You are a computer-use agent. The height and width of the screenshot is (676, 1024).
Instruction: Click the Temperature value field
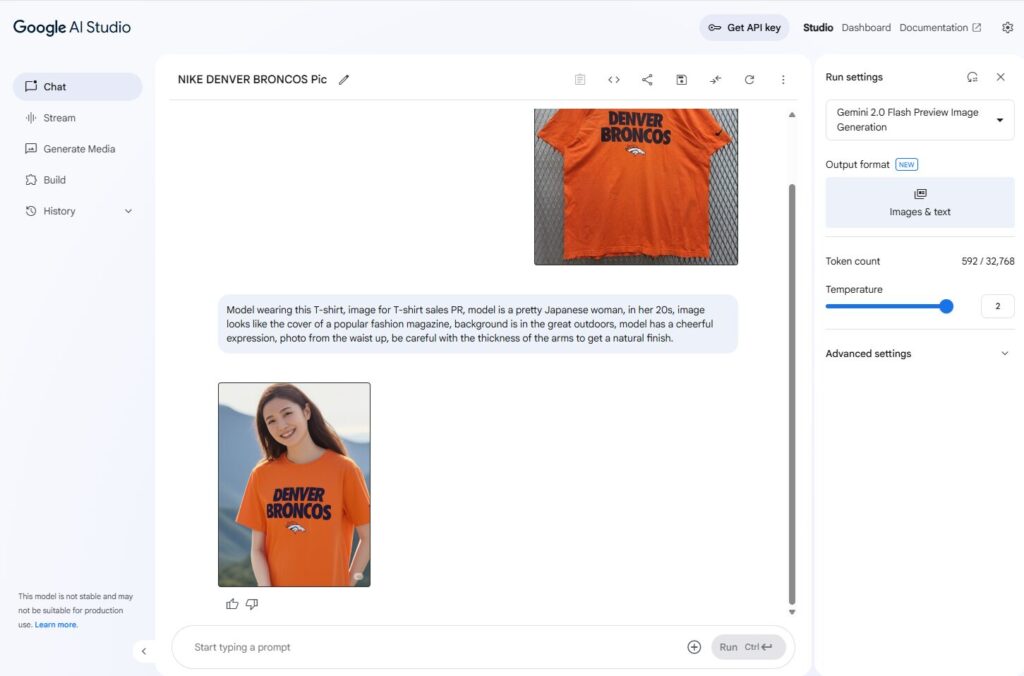point(997,306)
